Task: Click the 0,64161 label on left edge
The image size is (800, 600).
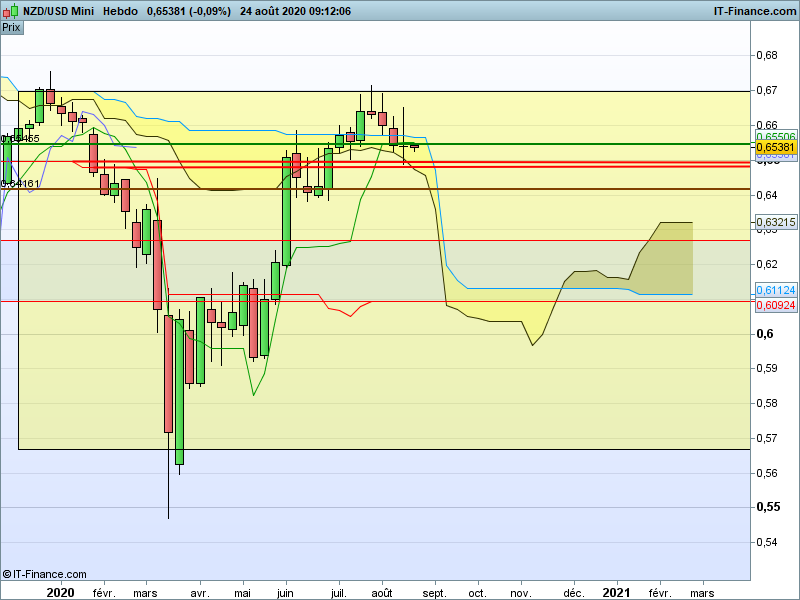Action: pos(20,183)
